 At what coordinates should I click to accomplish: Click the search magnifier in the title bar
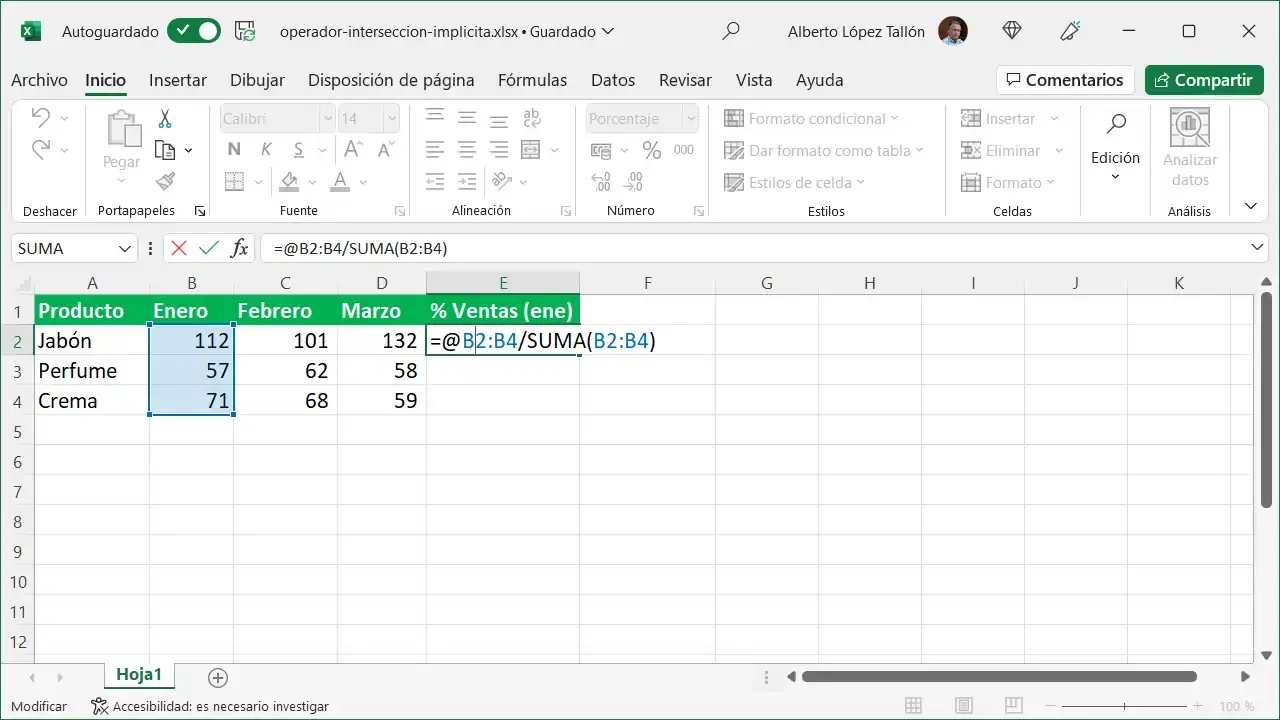point(731,31)
